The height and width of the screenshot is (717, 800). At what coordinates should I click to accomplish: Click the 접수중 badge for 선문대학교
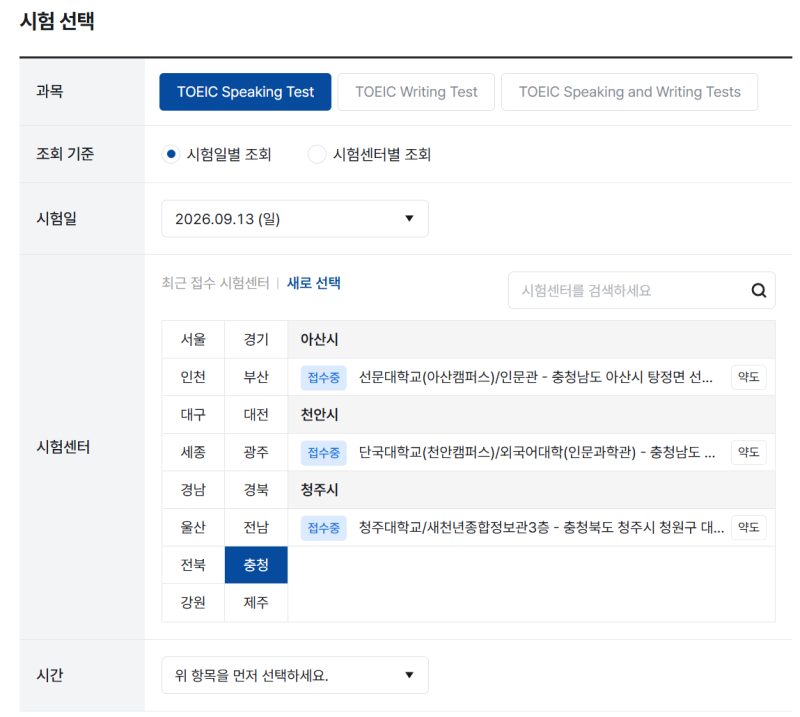(323, 378)
